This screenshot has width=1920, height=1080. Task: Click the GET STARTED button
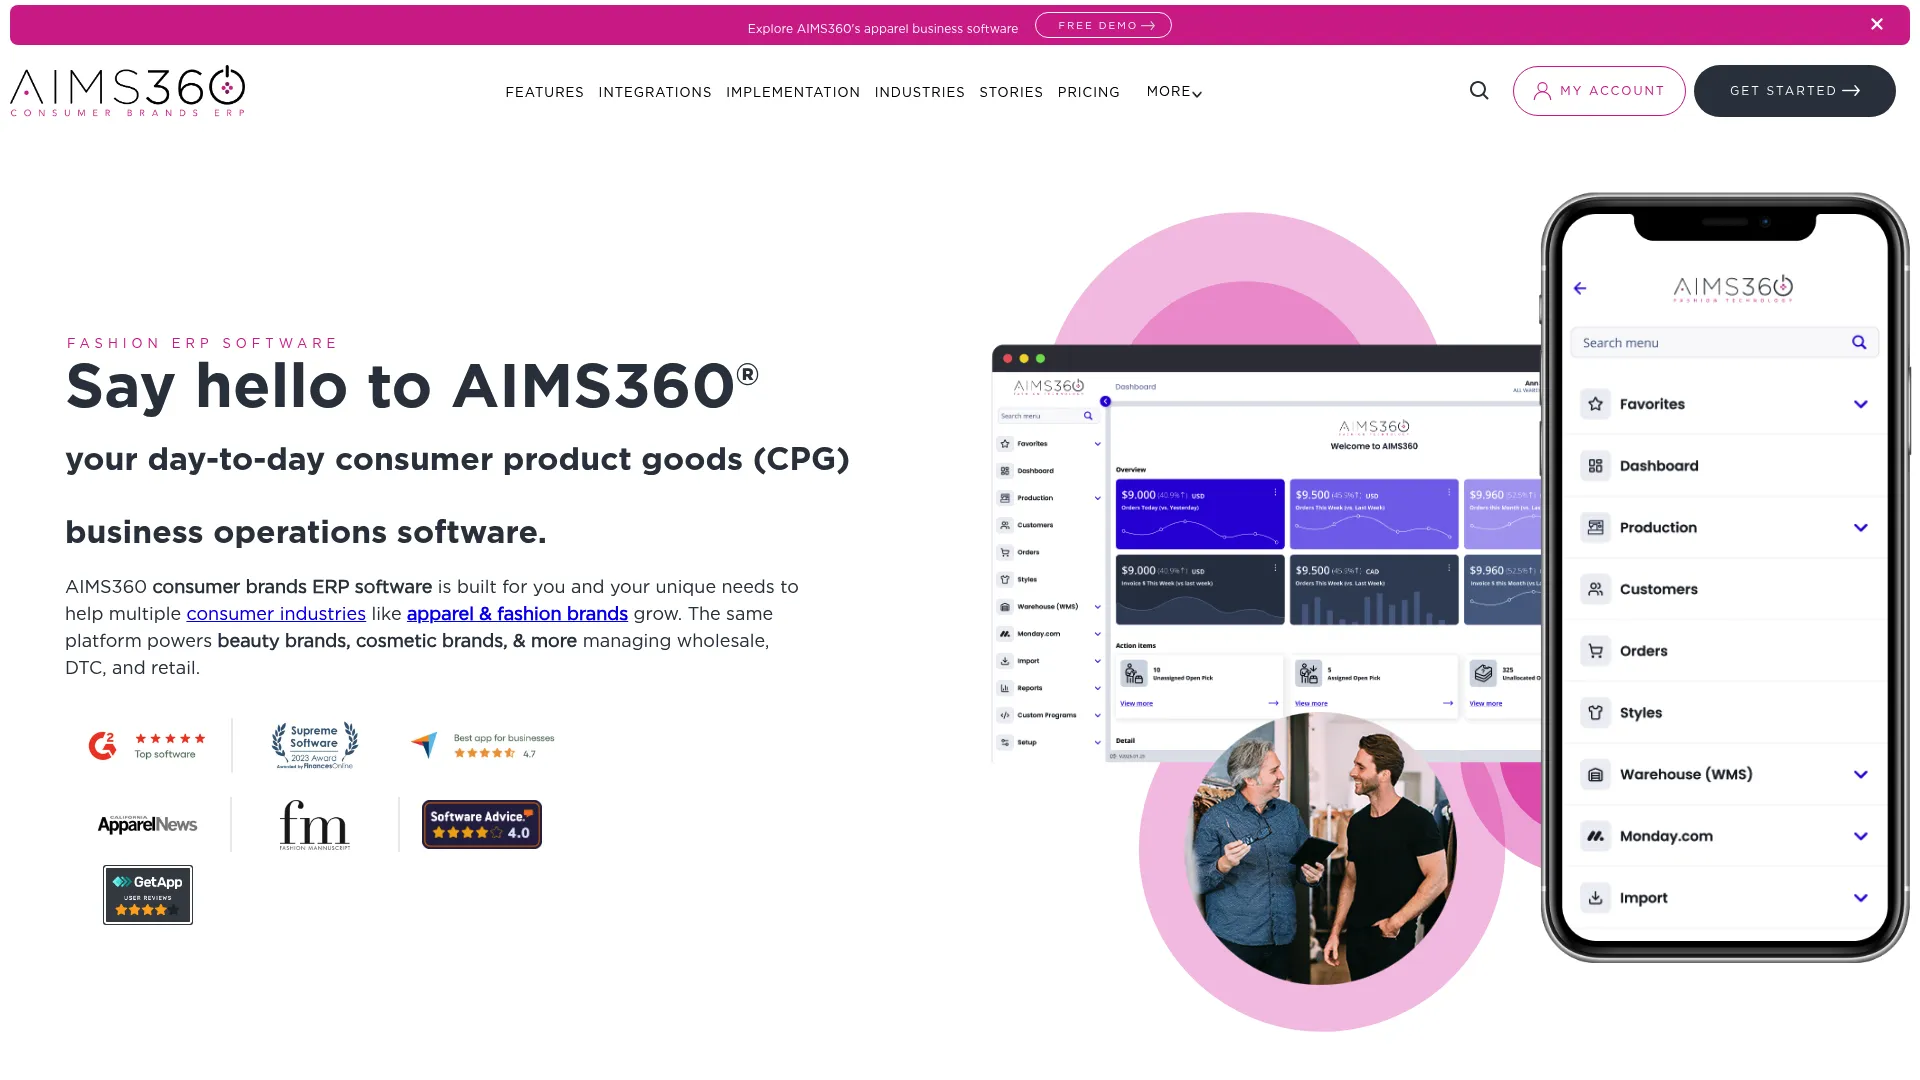(x=1795, y=91)
